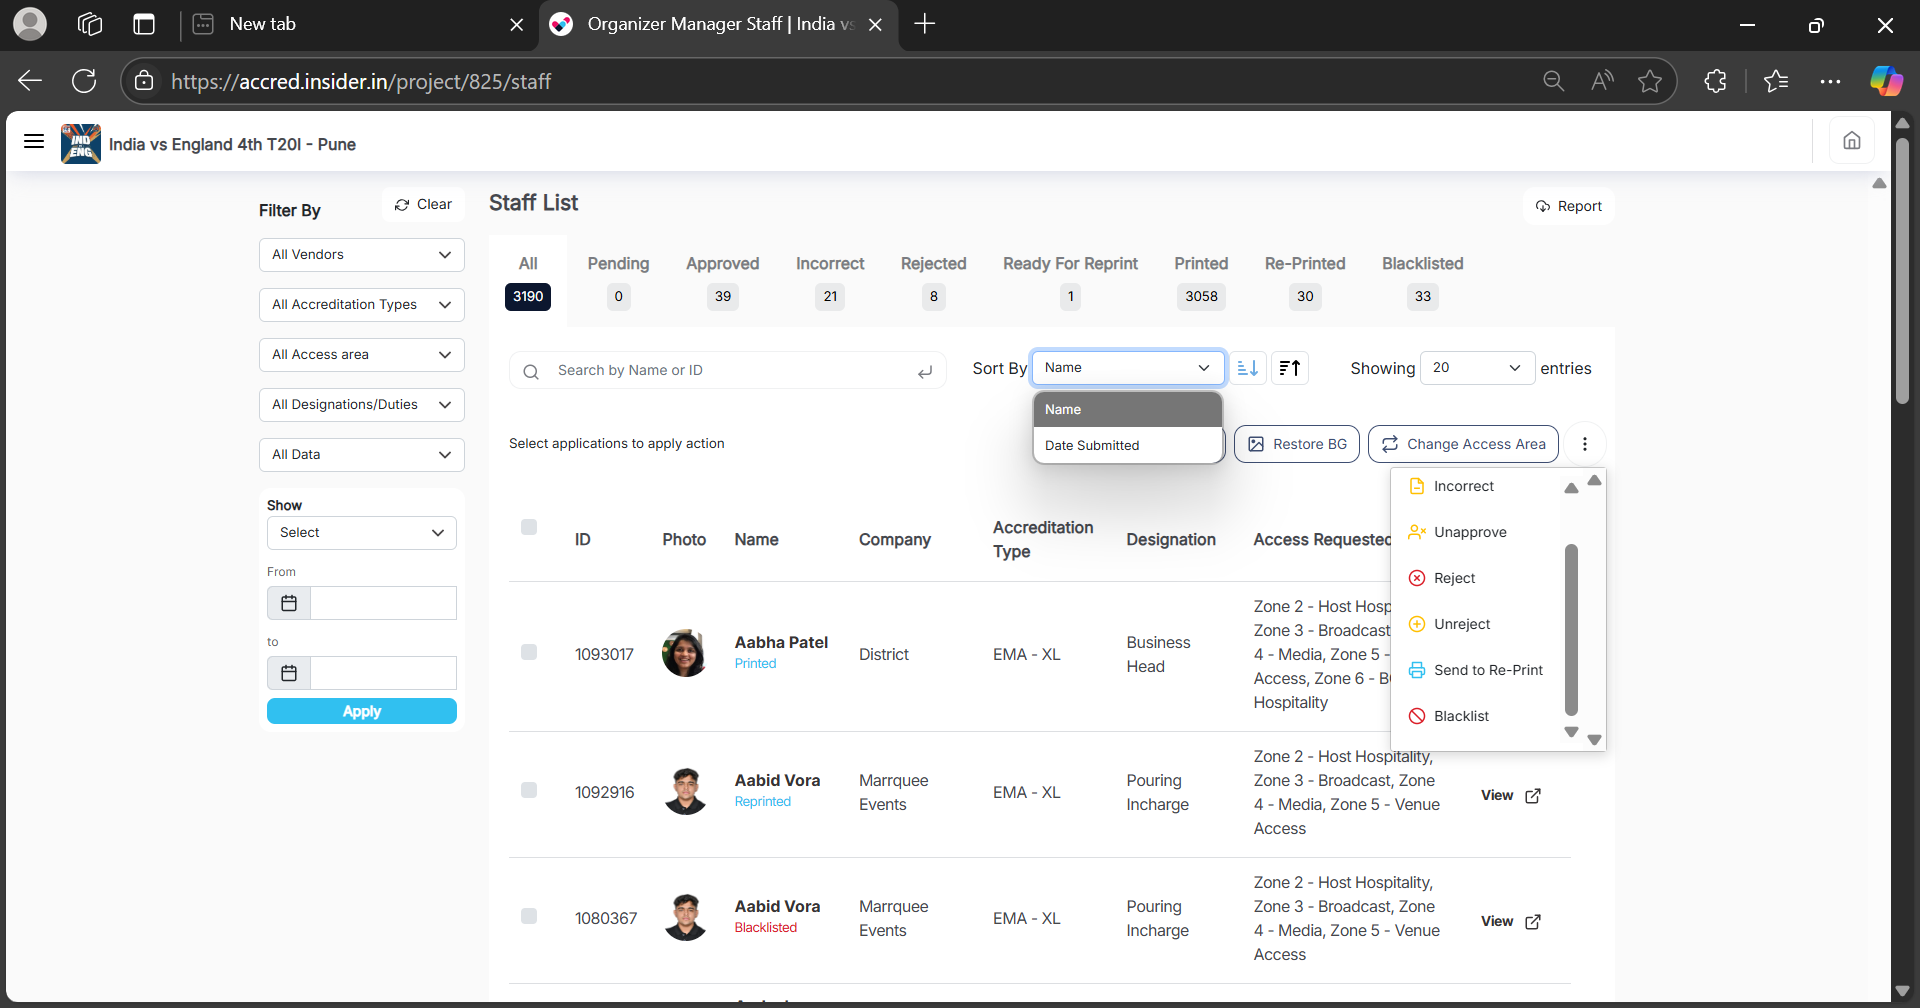Click the home icon button
1920x1008 pixels.
[1851, 141]
